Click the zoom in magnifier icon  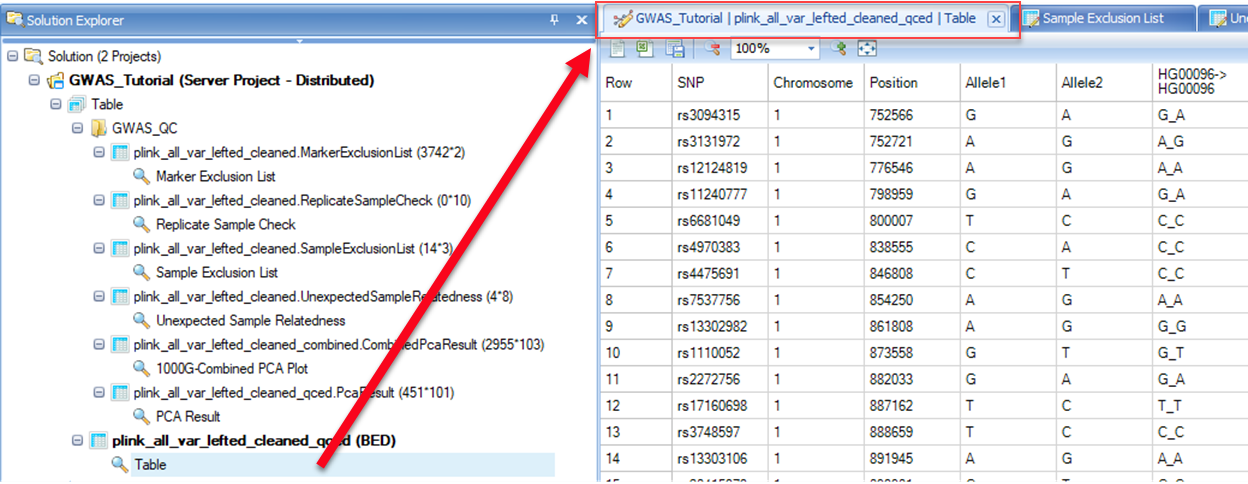pos(840,49)
